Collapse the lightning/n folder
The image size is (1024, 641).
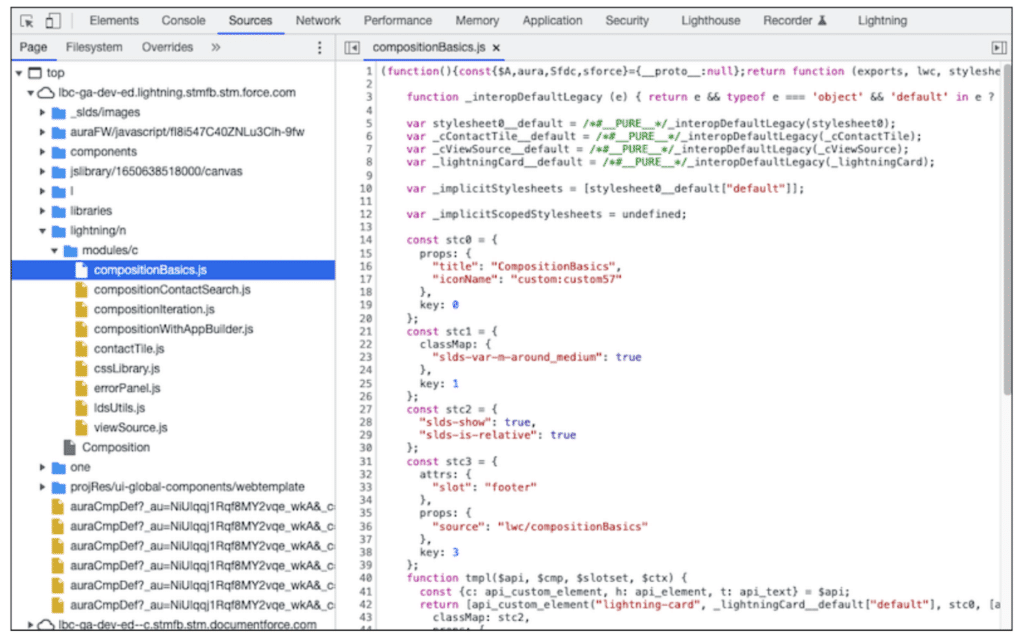click(x=42, y=231)
